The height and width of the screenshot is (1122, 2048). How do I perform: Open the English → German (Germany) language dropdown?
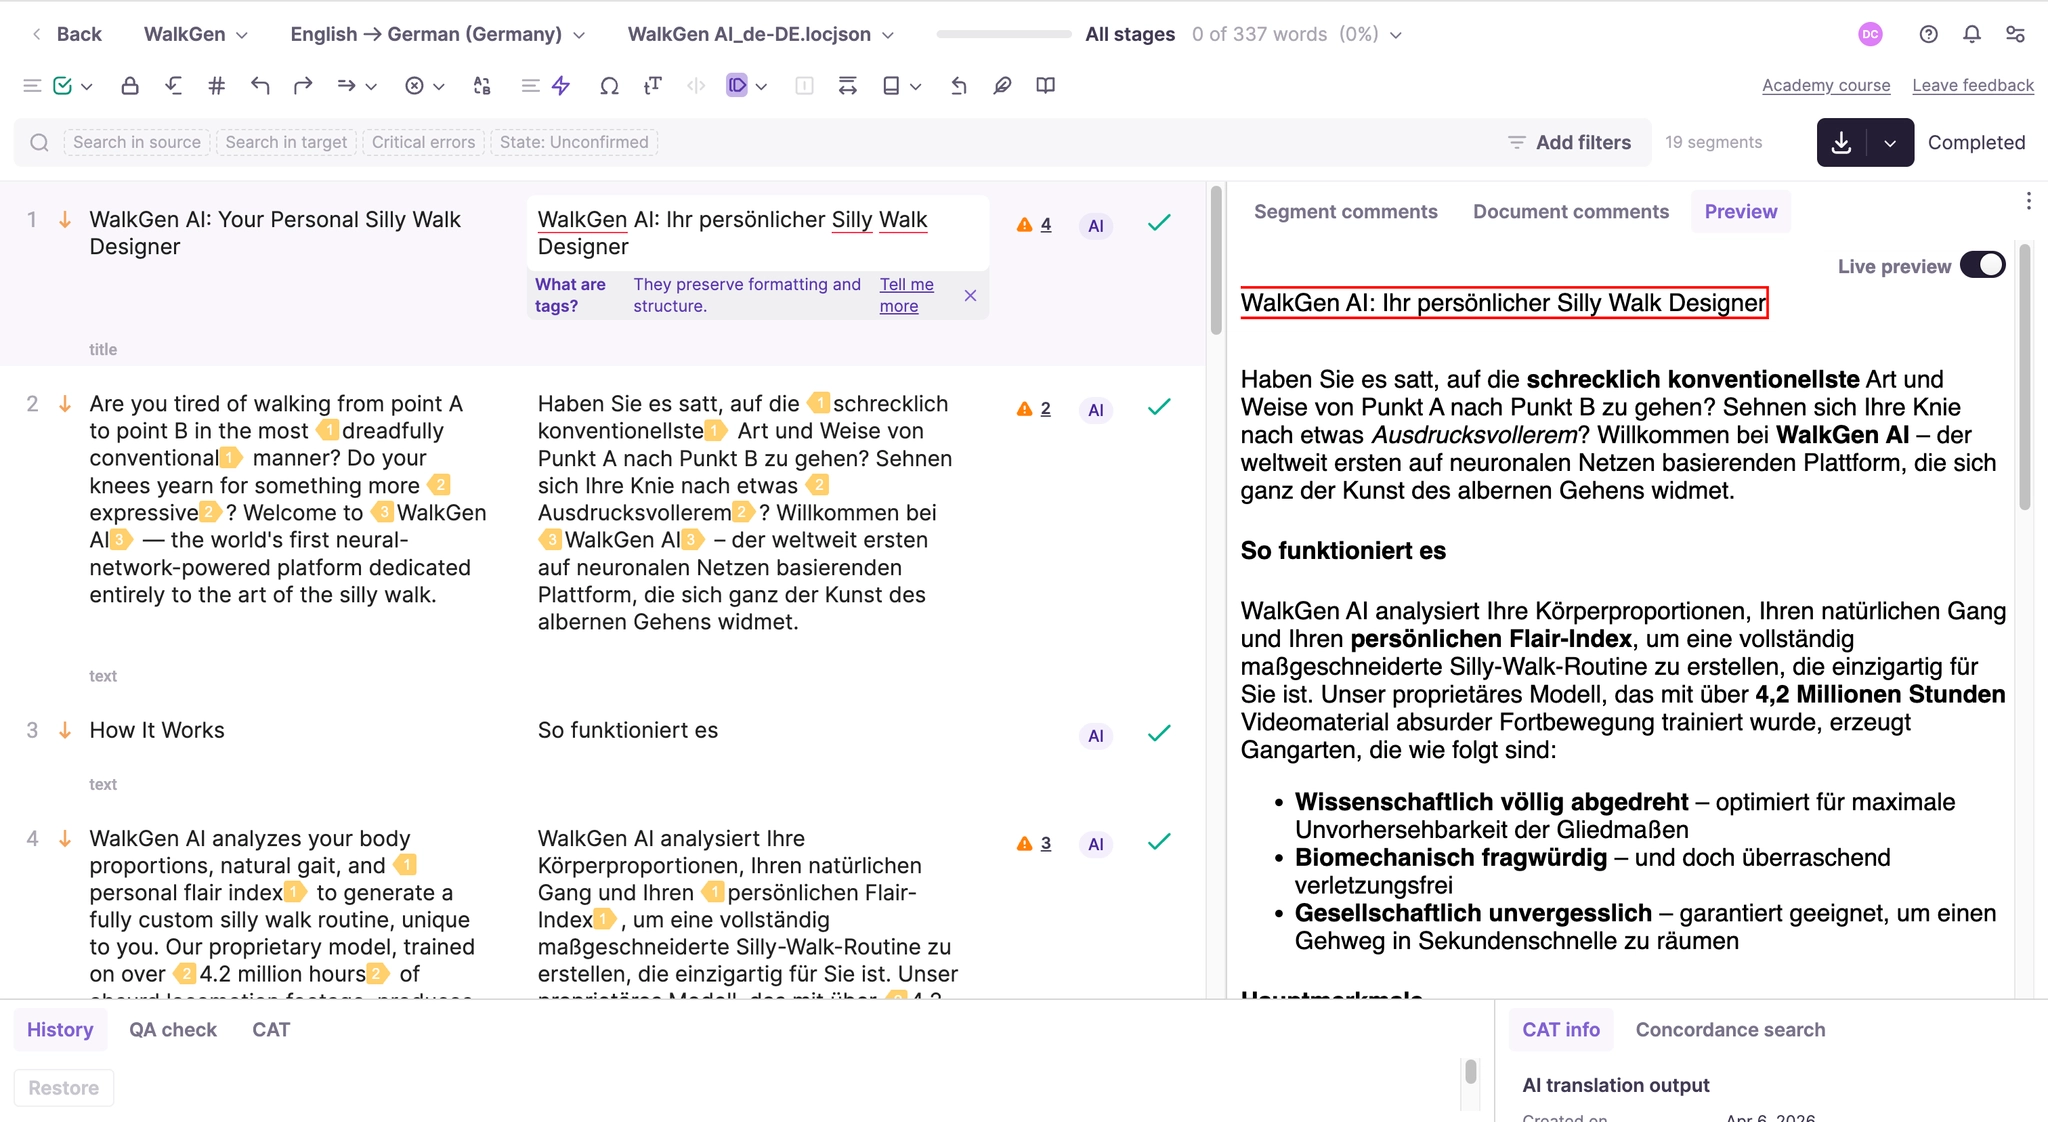click(x=438, y=34)
